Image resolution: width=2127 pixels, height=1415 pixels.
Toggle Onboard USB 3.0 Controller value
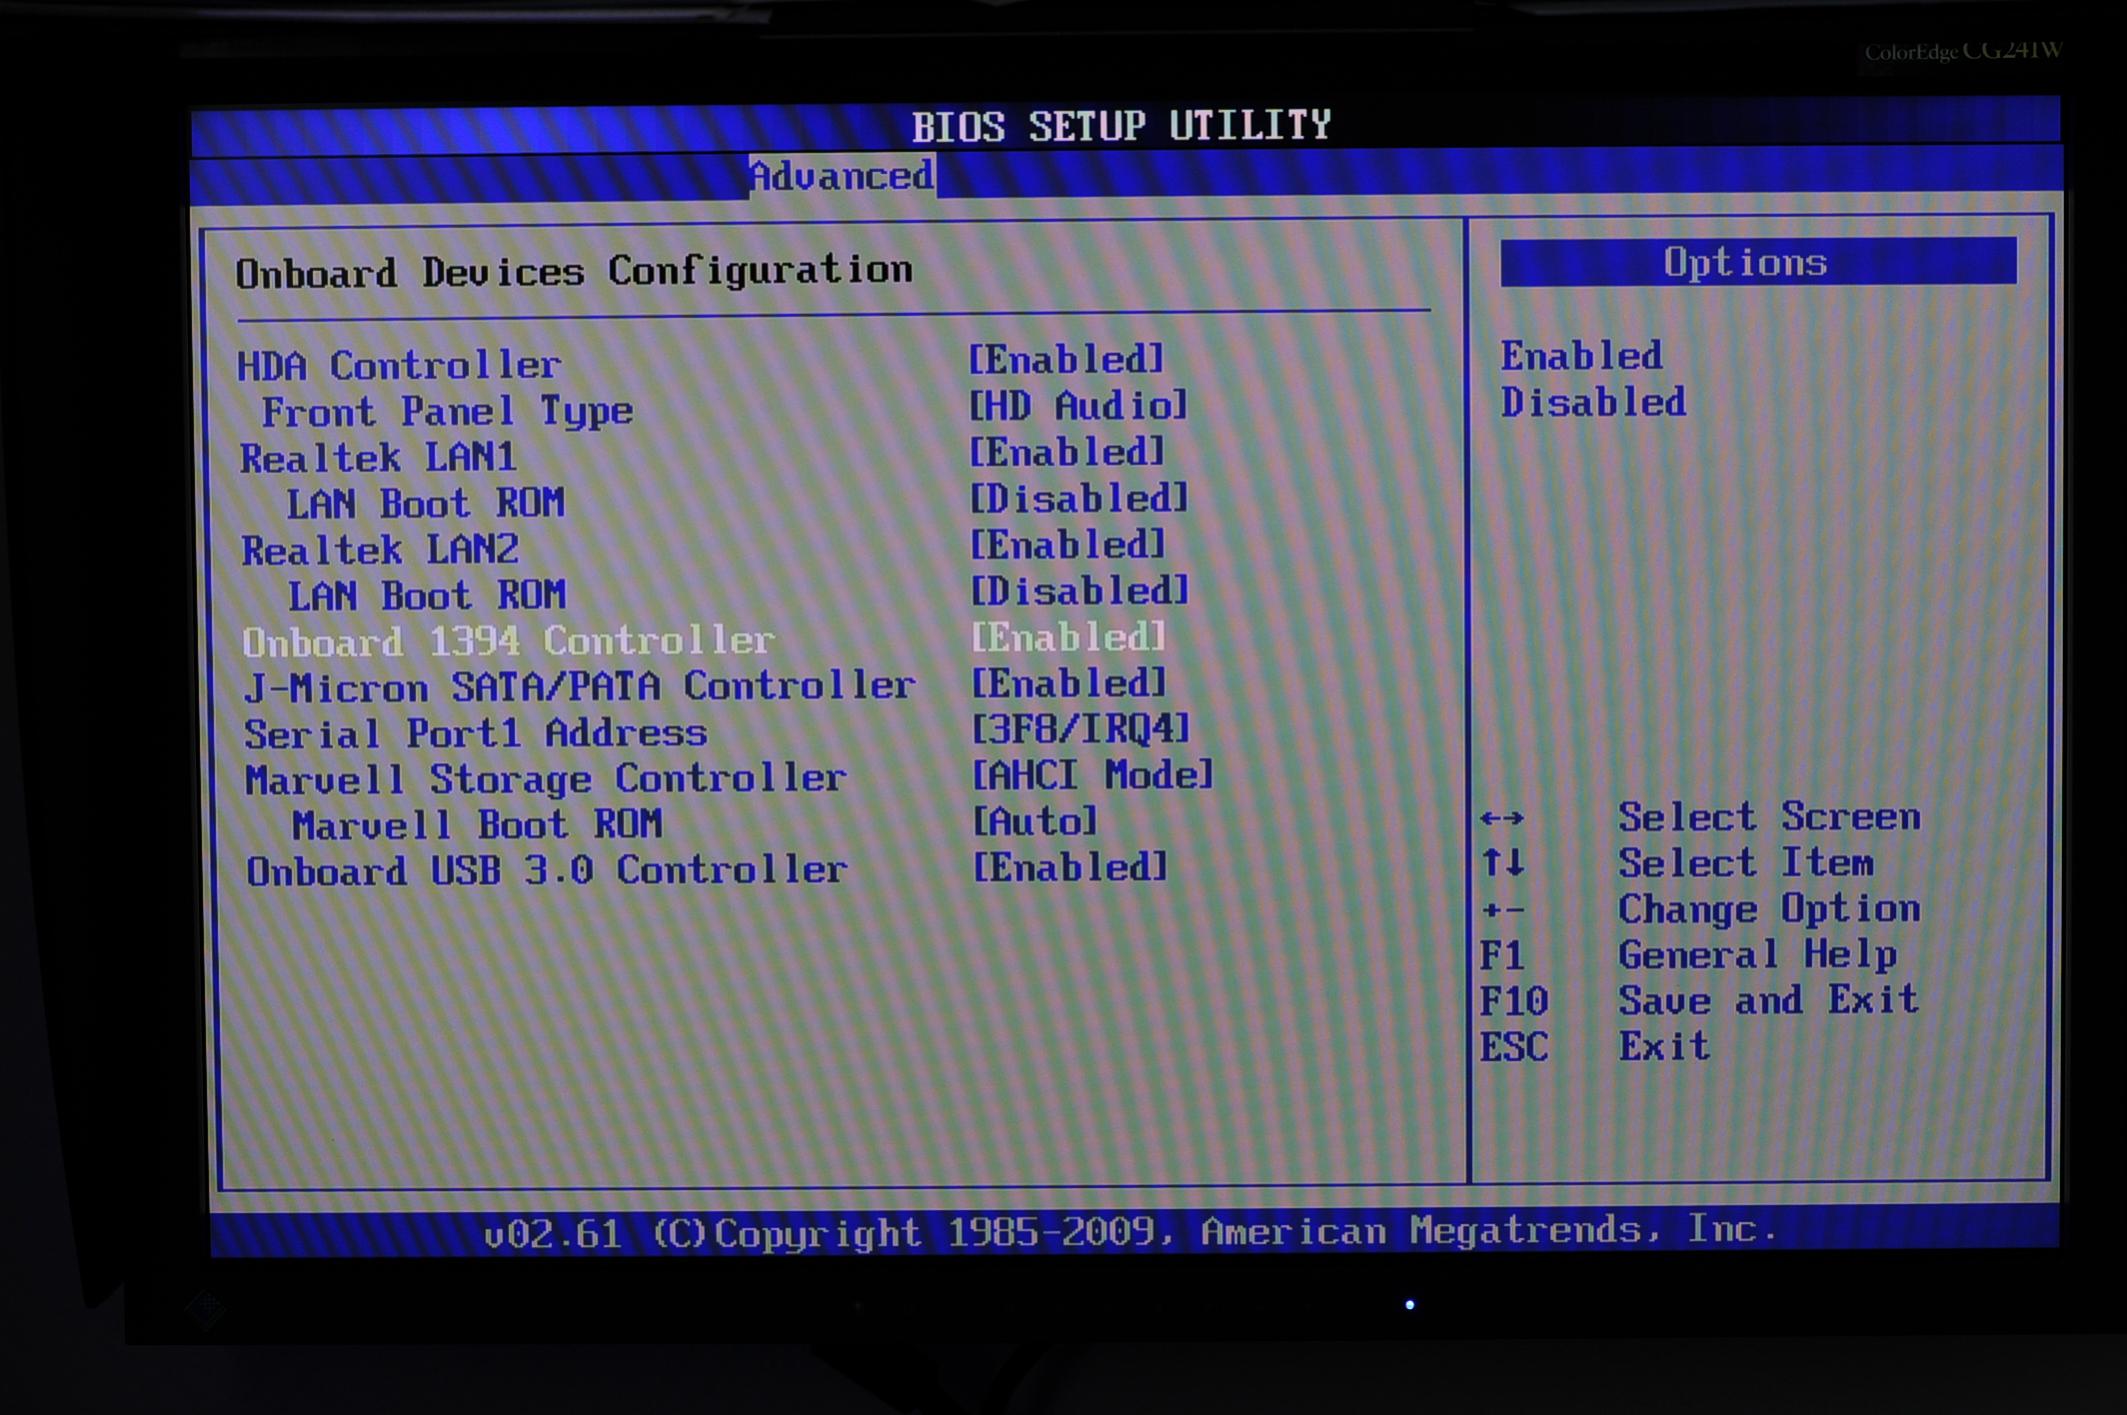coord(1070,867)
